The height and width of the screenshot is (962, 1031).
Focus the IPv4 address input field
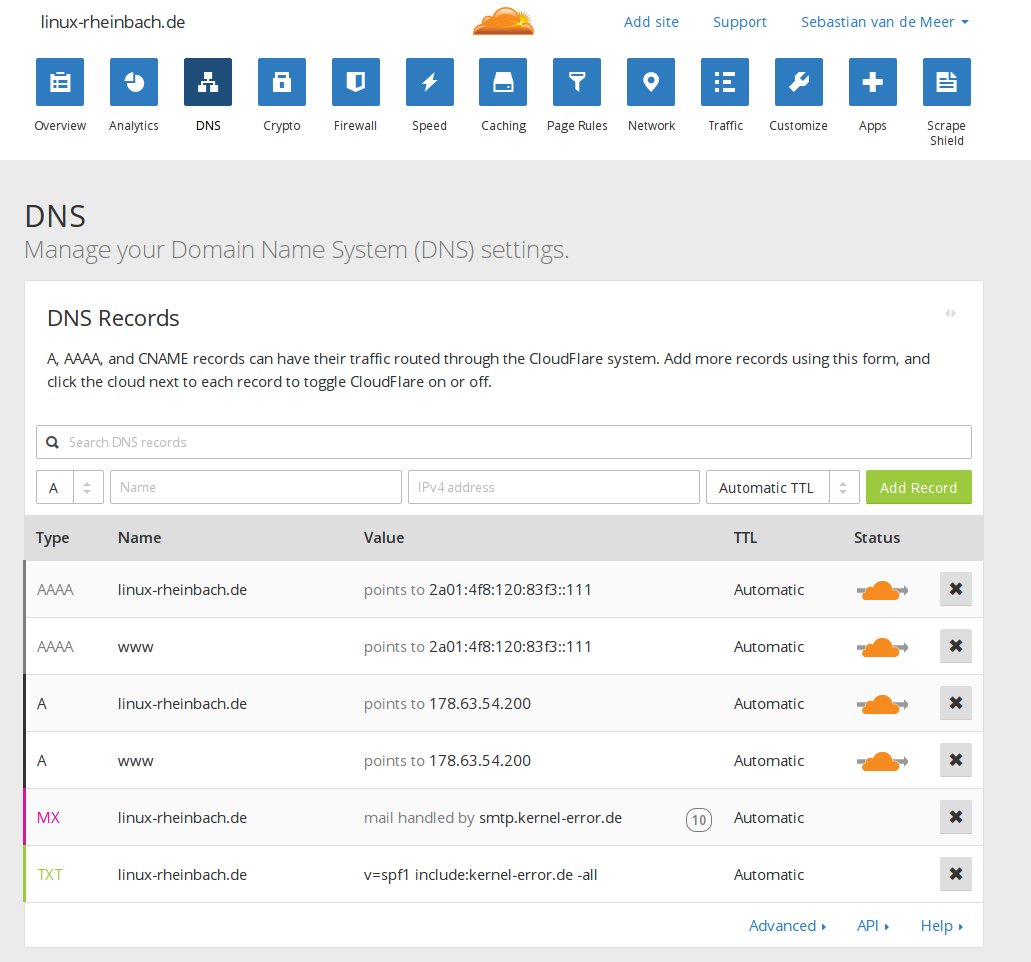coord(554,487)
